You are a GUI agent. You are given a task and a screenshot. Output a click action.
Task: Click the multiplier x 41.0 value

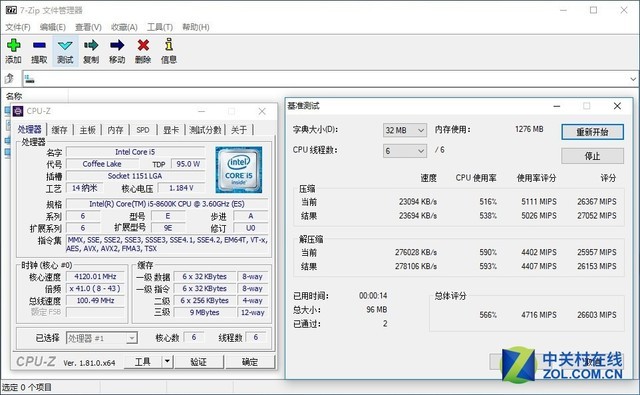pyautogui.click(x=95, y=288)
